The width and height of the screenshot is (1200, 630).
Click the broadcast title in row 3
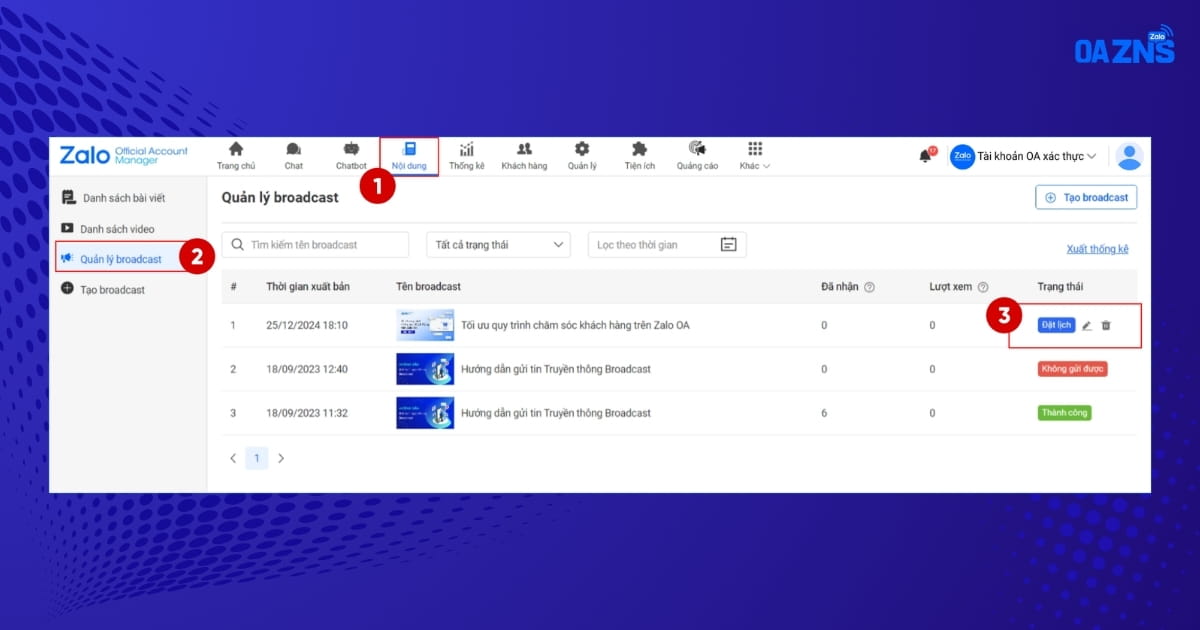click(x=556, y=413)
